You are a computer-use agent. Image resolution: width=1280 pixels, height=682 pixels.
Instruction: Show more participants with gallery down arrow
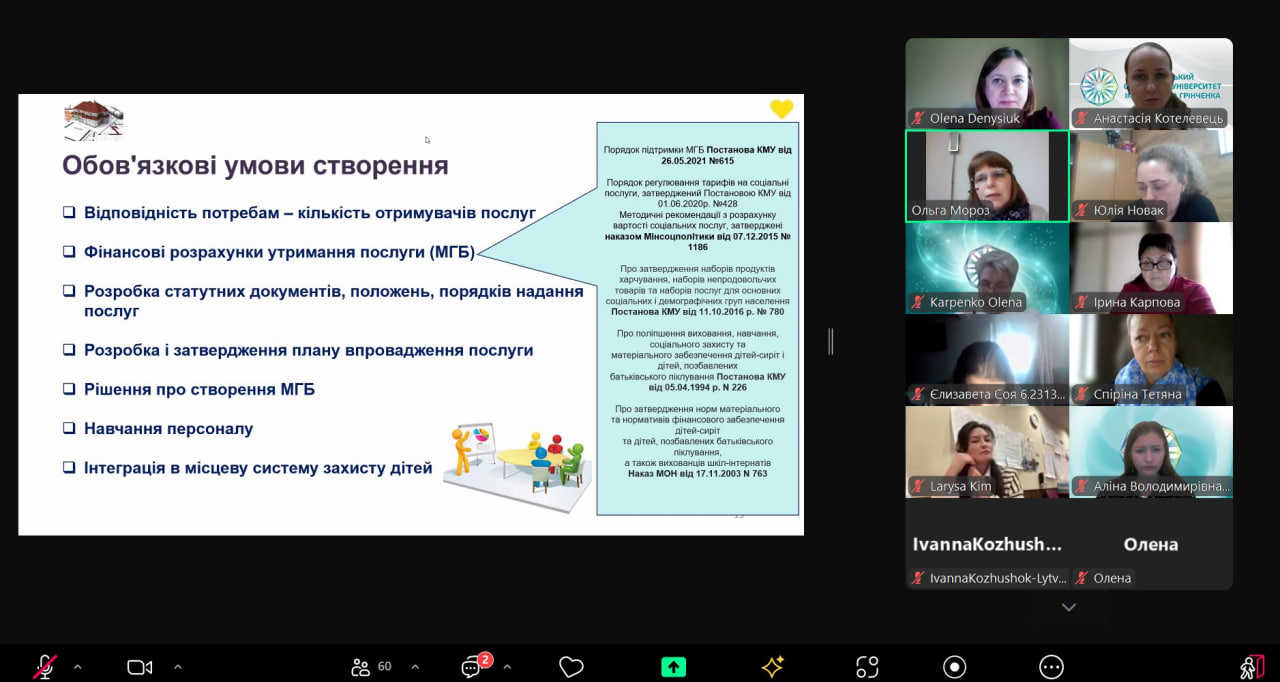tap(1069, 608)
